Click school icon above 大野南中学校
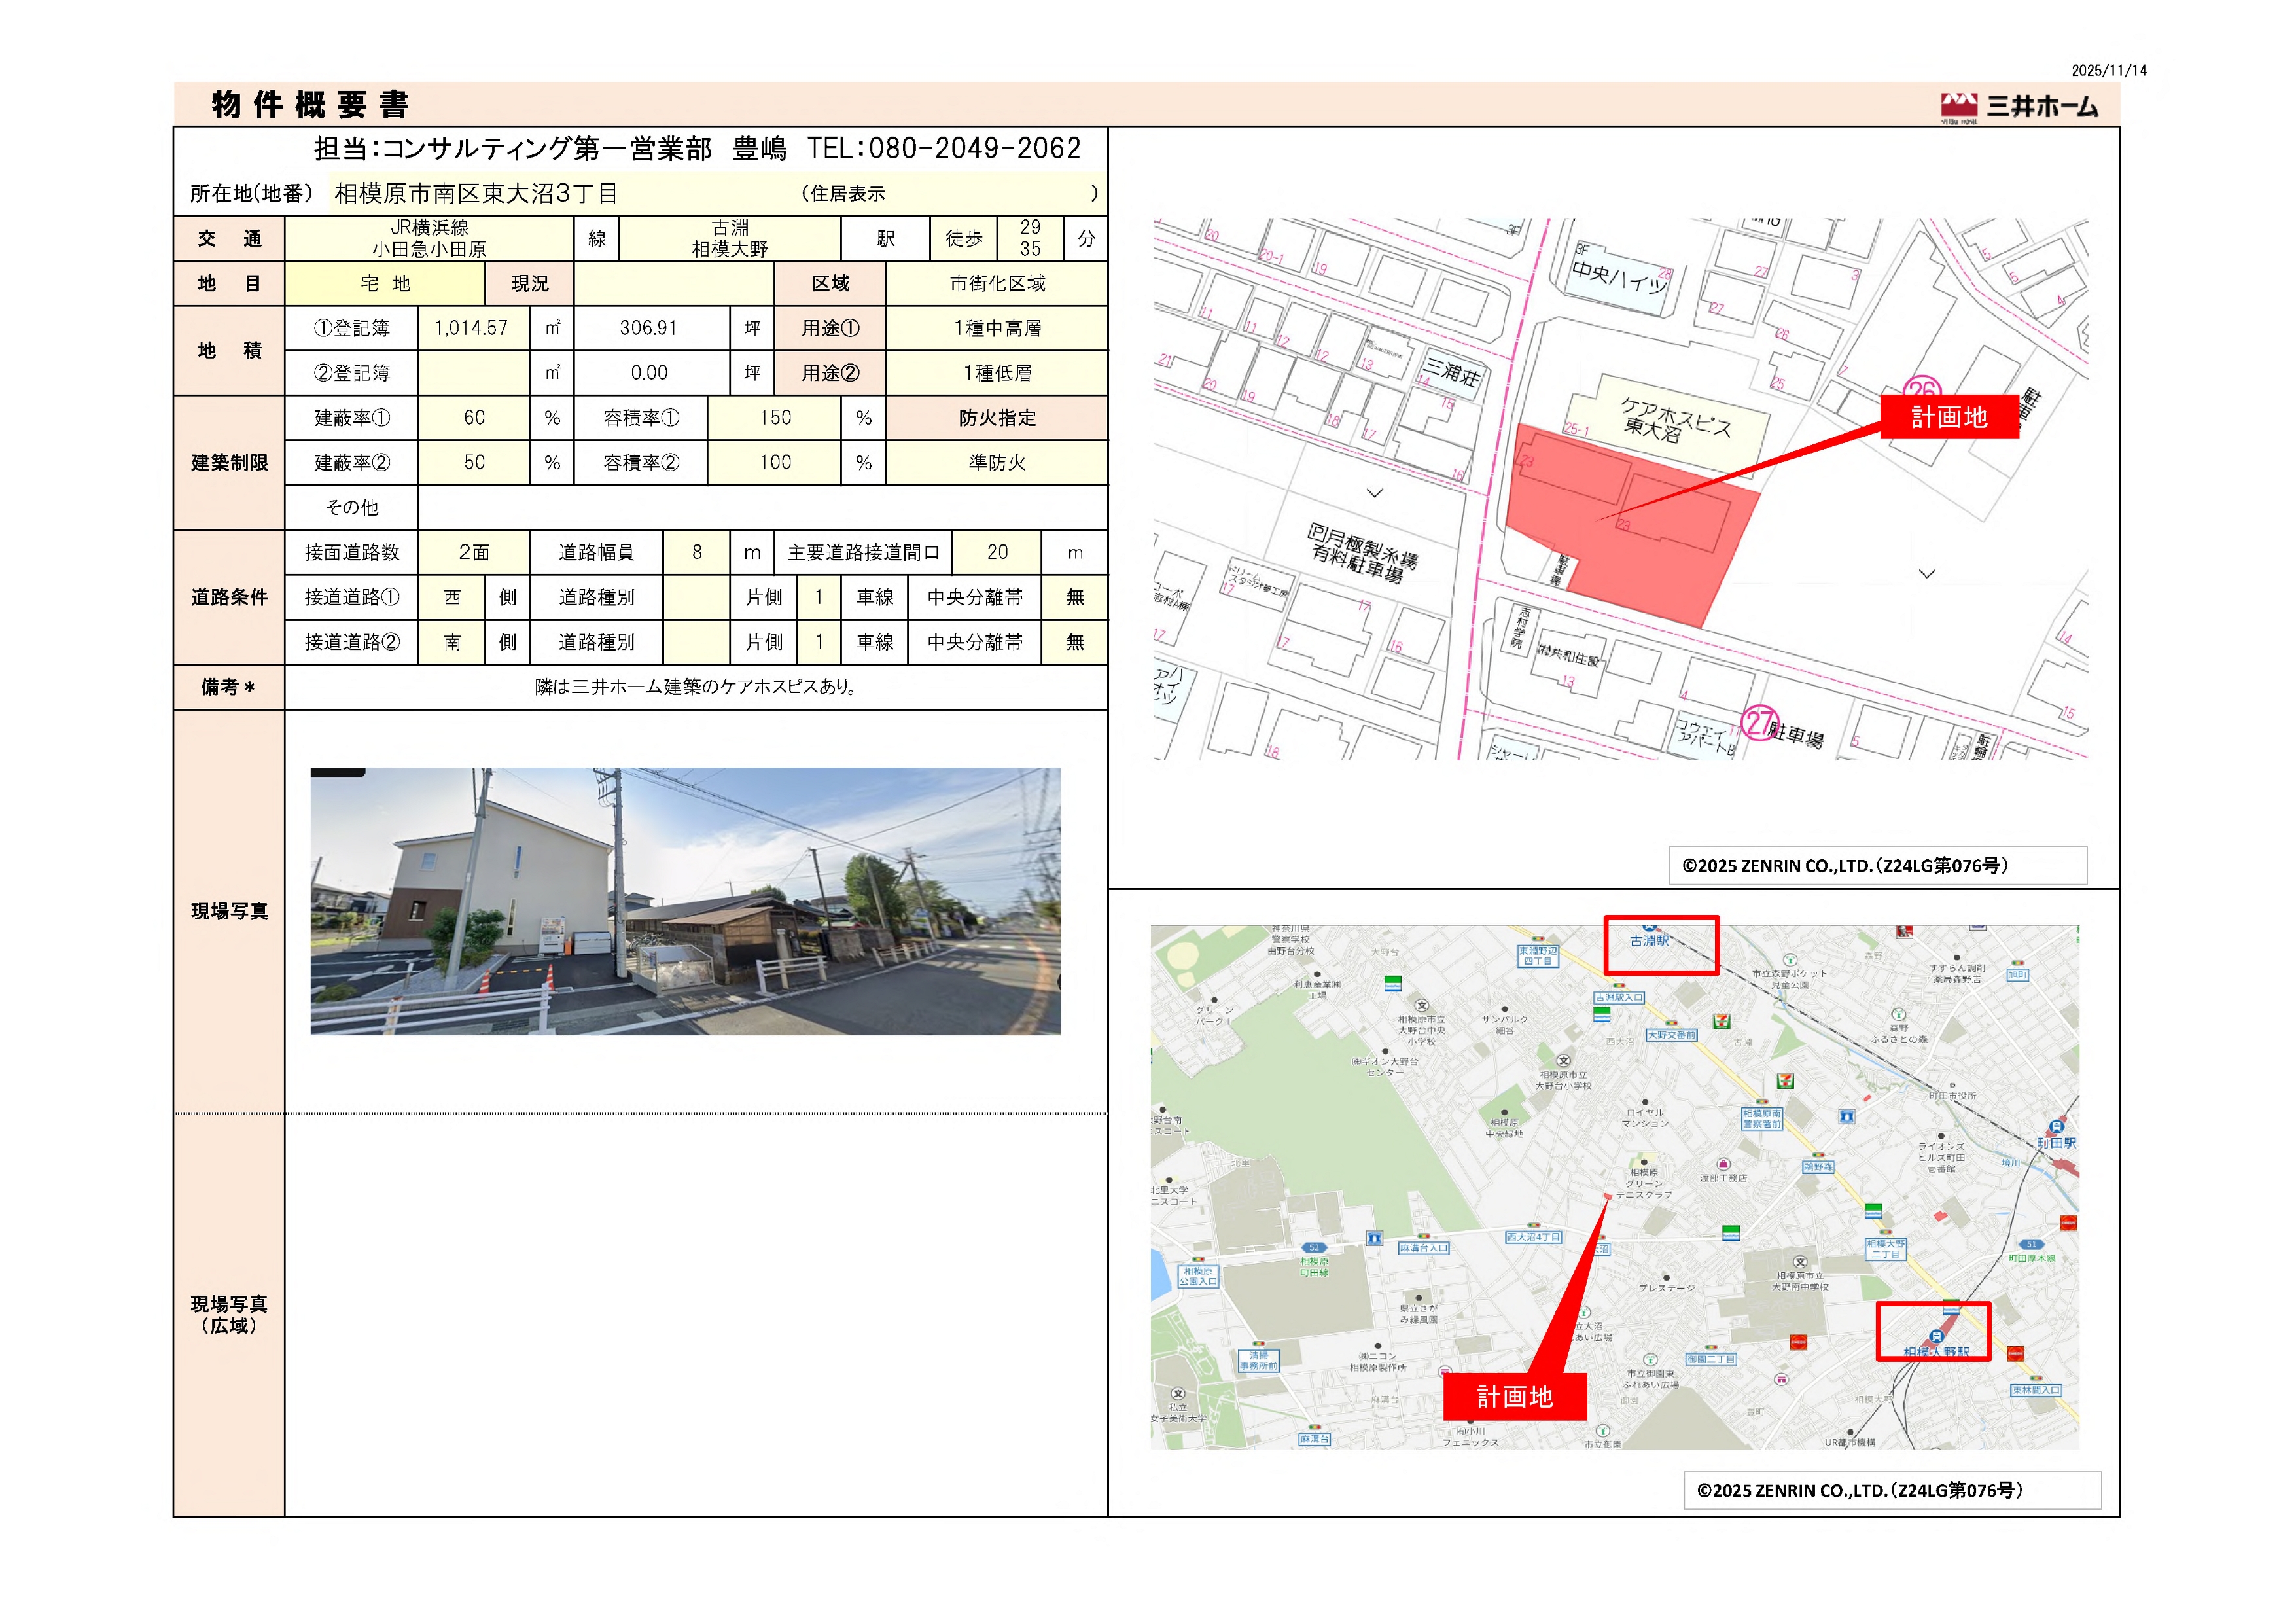 point(1800,1262)
